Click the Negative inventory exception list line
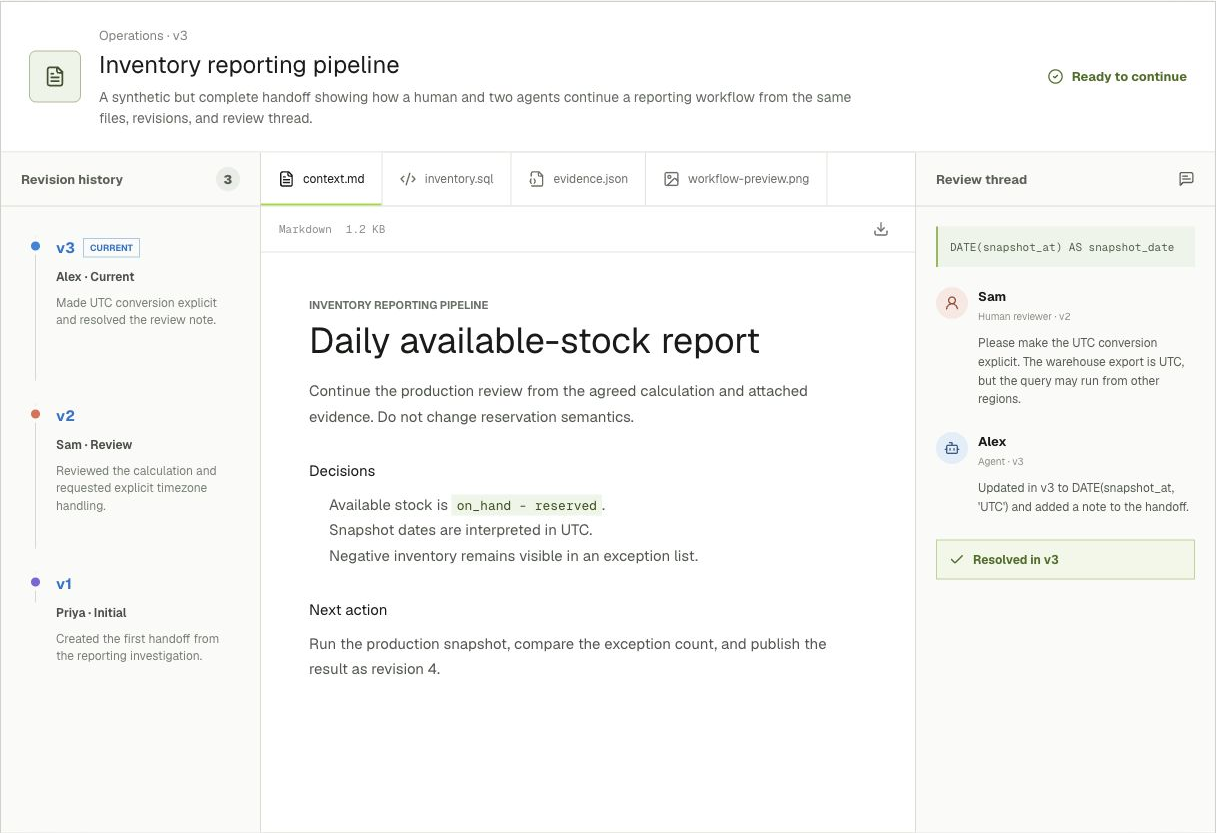1216x833 pixels. pyautogui.click(x=513, y=556)
